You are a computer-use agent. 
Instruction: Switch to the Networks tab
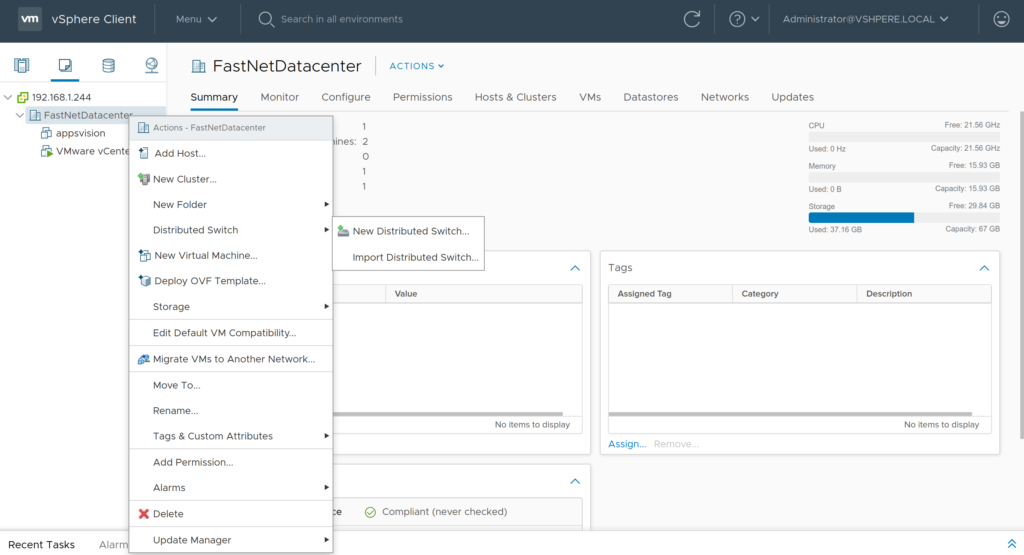tap(725, 97)
